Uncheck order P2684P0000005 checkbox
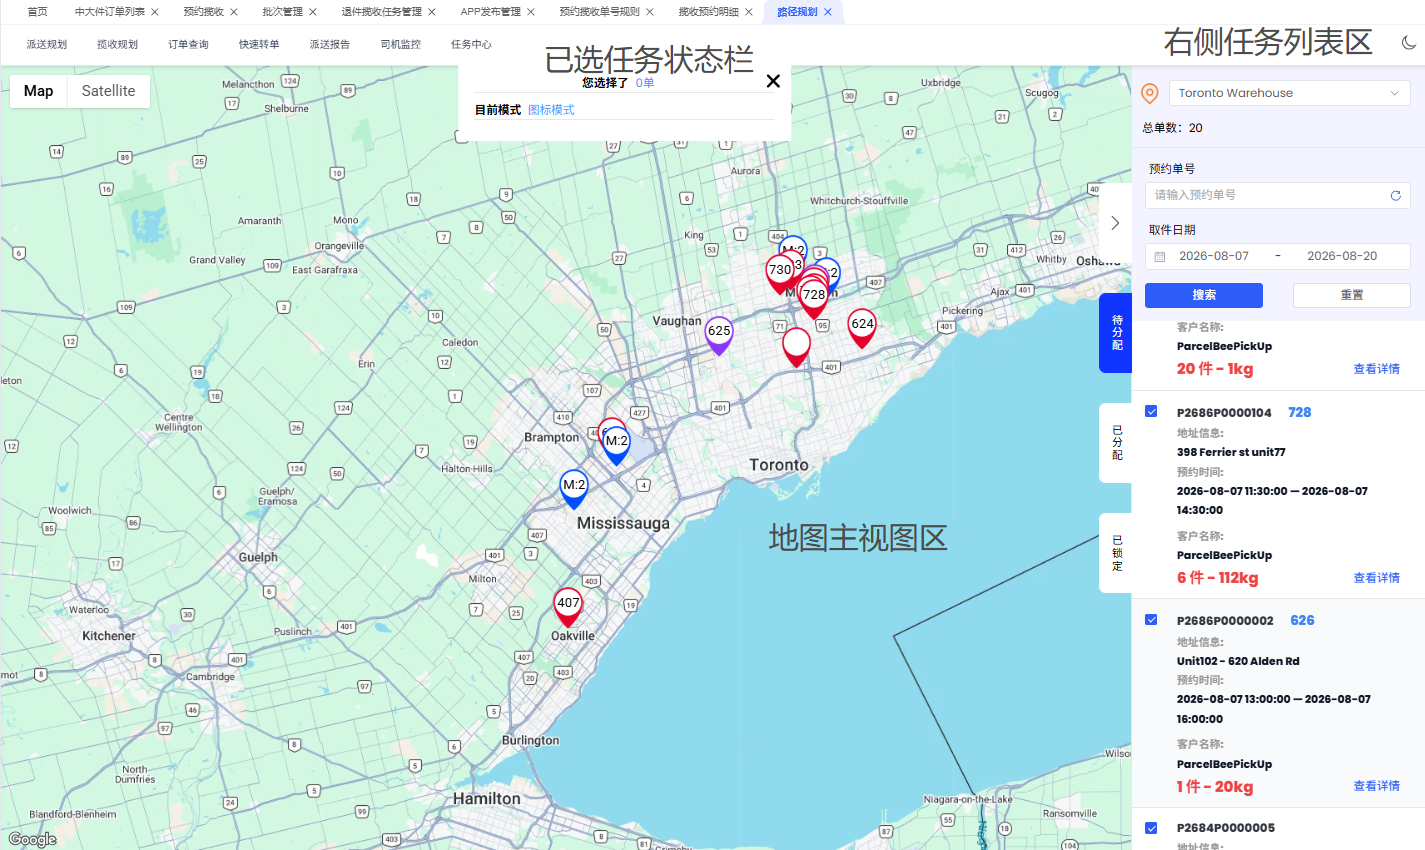Image resolution: width=1425 pixels, height=850 pixels. click(x=1151, y=828)
